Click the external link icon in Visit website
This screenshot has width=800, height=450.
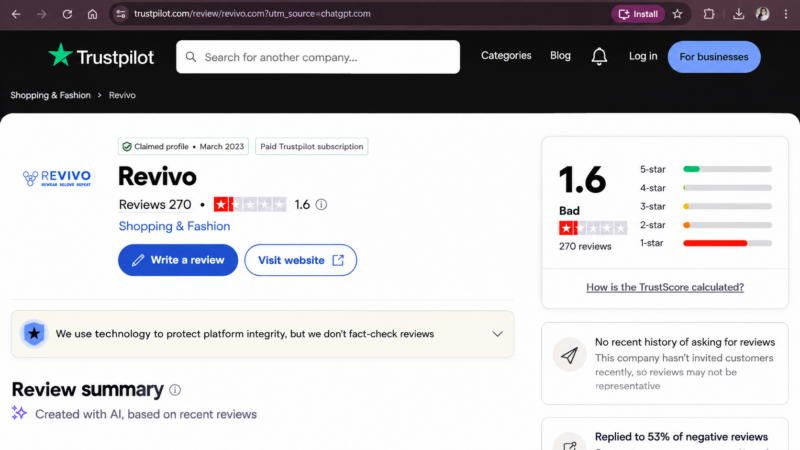338,260
